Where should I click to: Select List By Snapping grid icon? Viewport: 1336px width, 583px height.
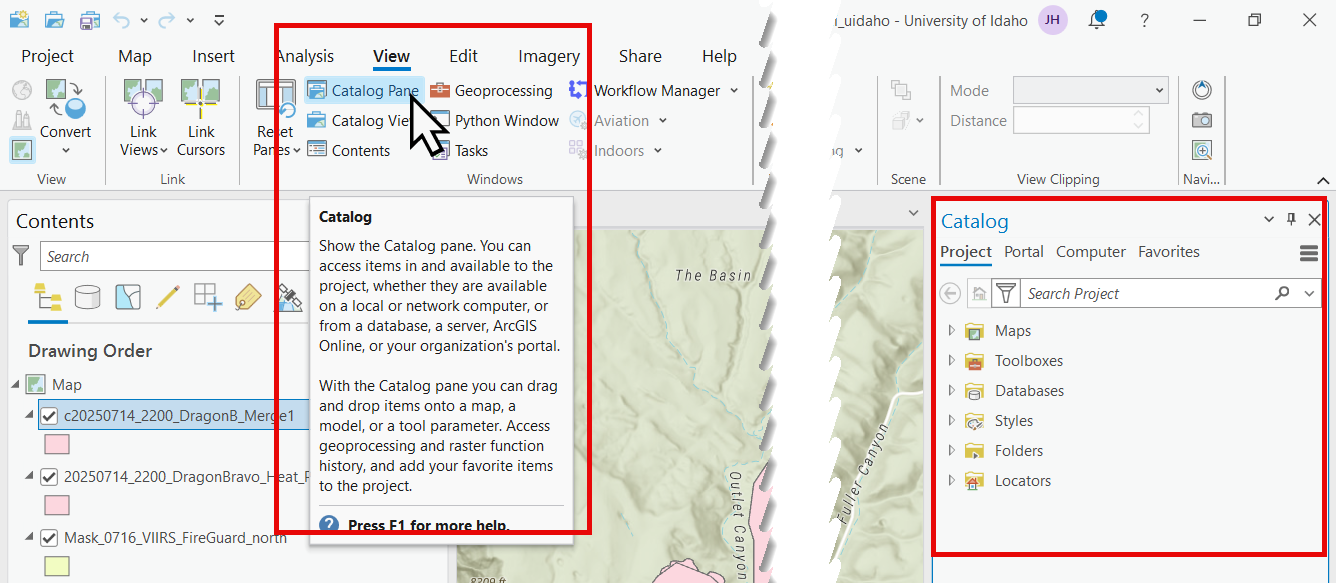click(207, 296)
